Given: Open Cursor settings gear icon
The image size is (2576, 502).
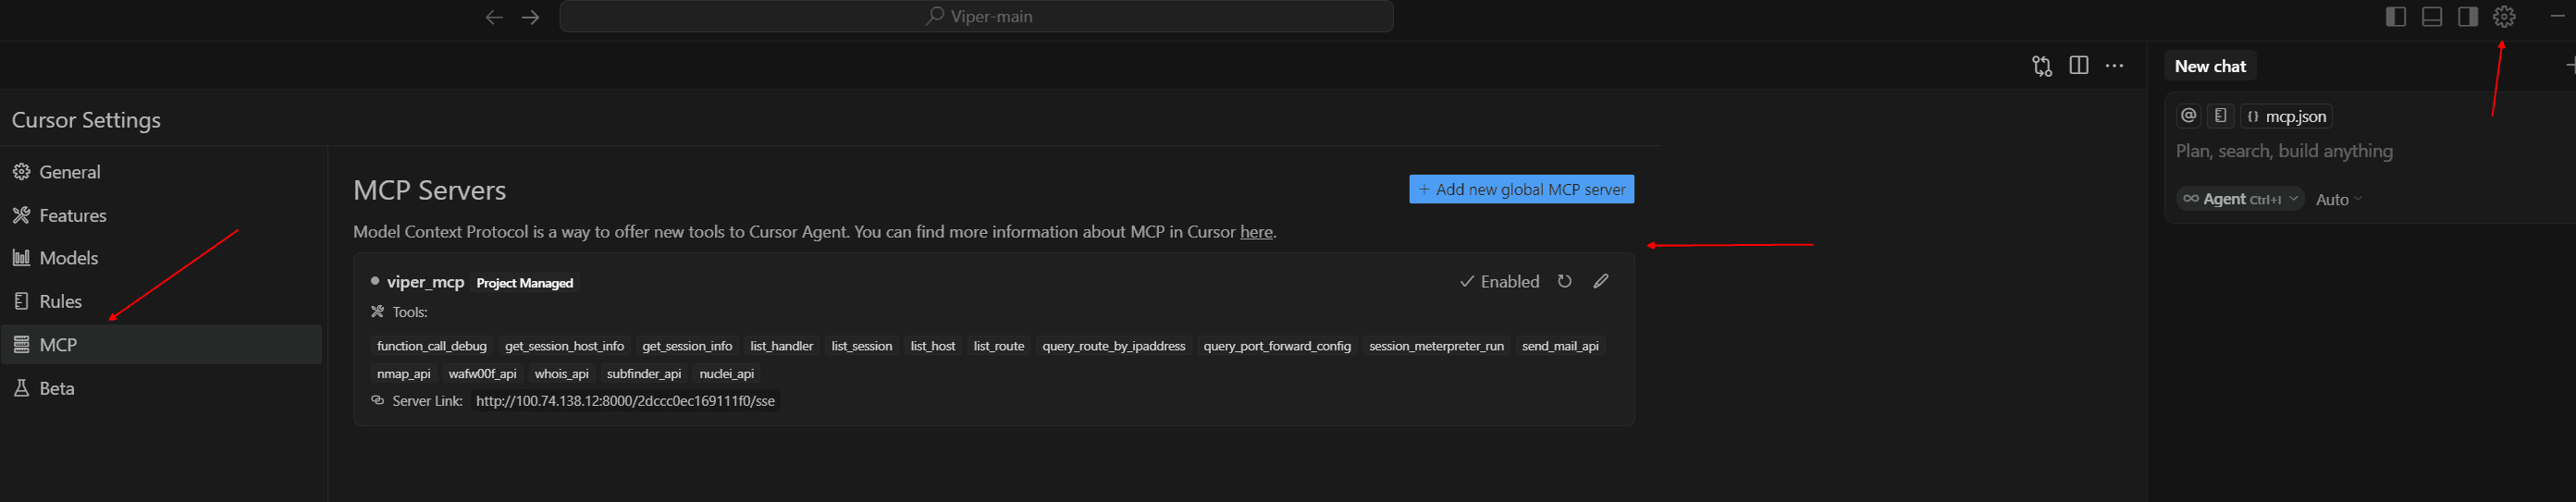Looking at the screenshot, I should pos(2503,17).
